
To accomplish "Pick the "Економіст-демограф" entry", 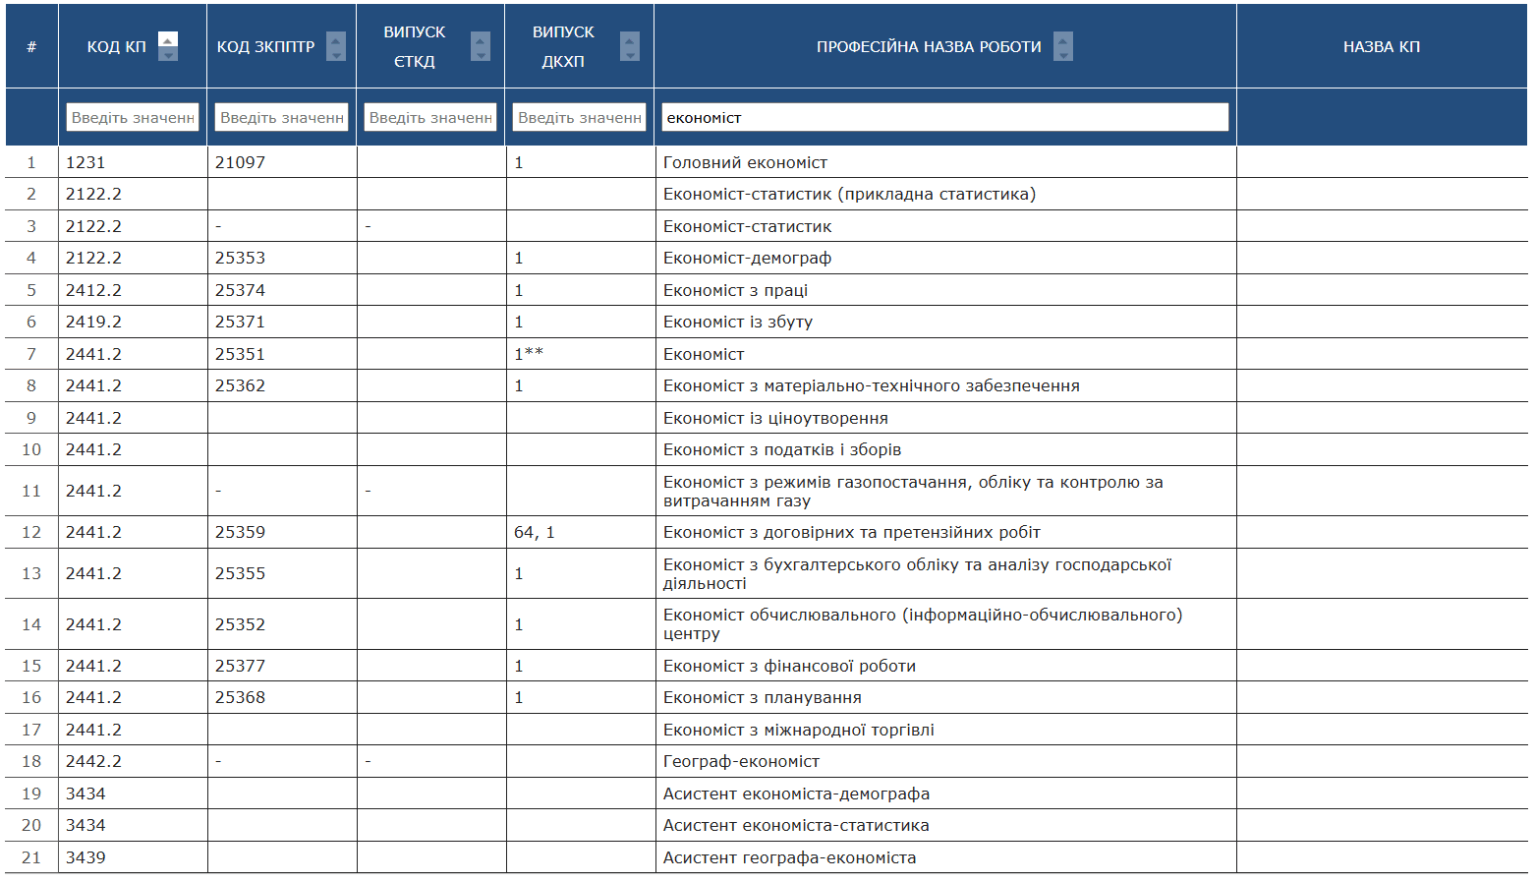I will (747, 259).
